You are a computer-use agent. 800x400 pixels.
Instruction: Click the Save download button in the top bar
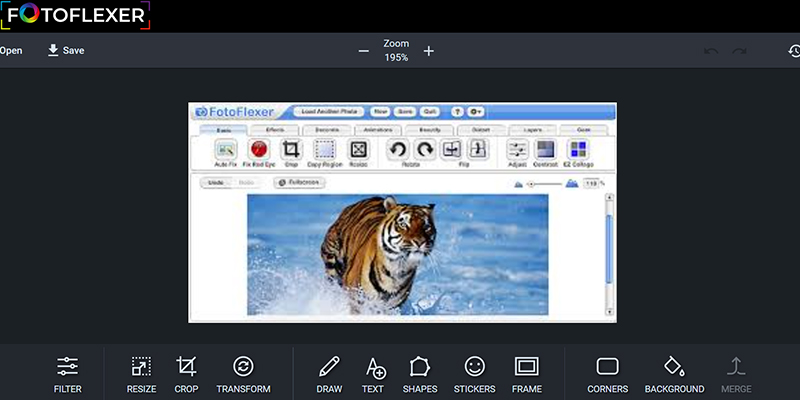[x=66, y=51]
